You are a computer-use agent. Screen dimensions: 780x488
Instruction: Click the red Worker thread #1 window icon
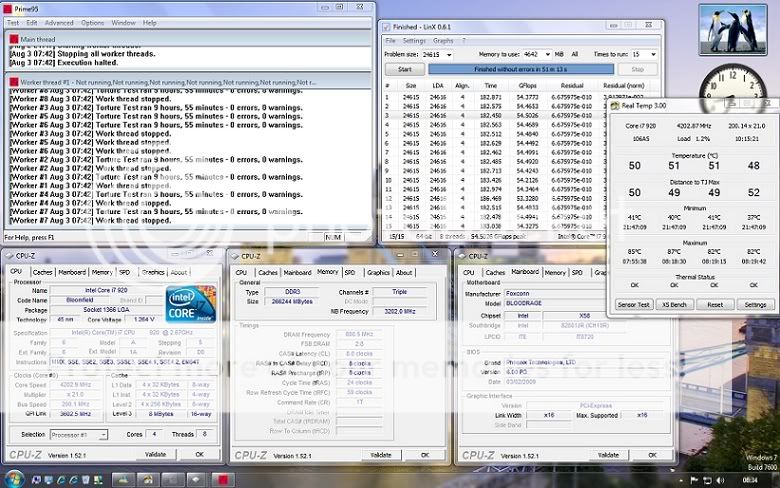coord(14,82)
